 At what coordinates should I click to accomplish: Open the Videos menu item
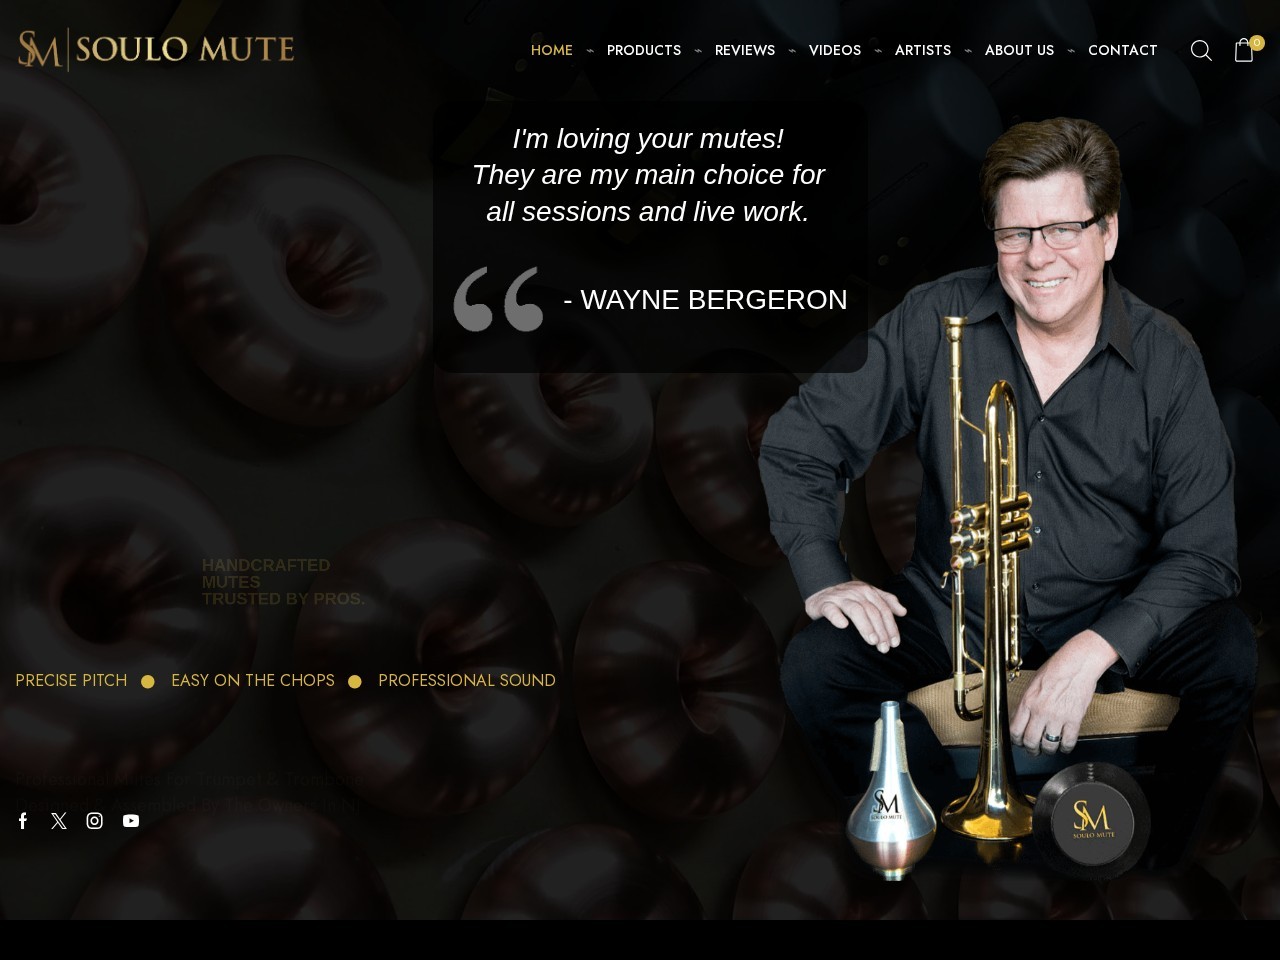coord(835,50)
